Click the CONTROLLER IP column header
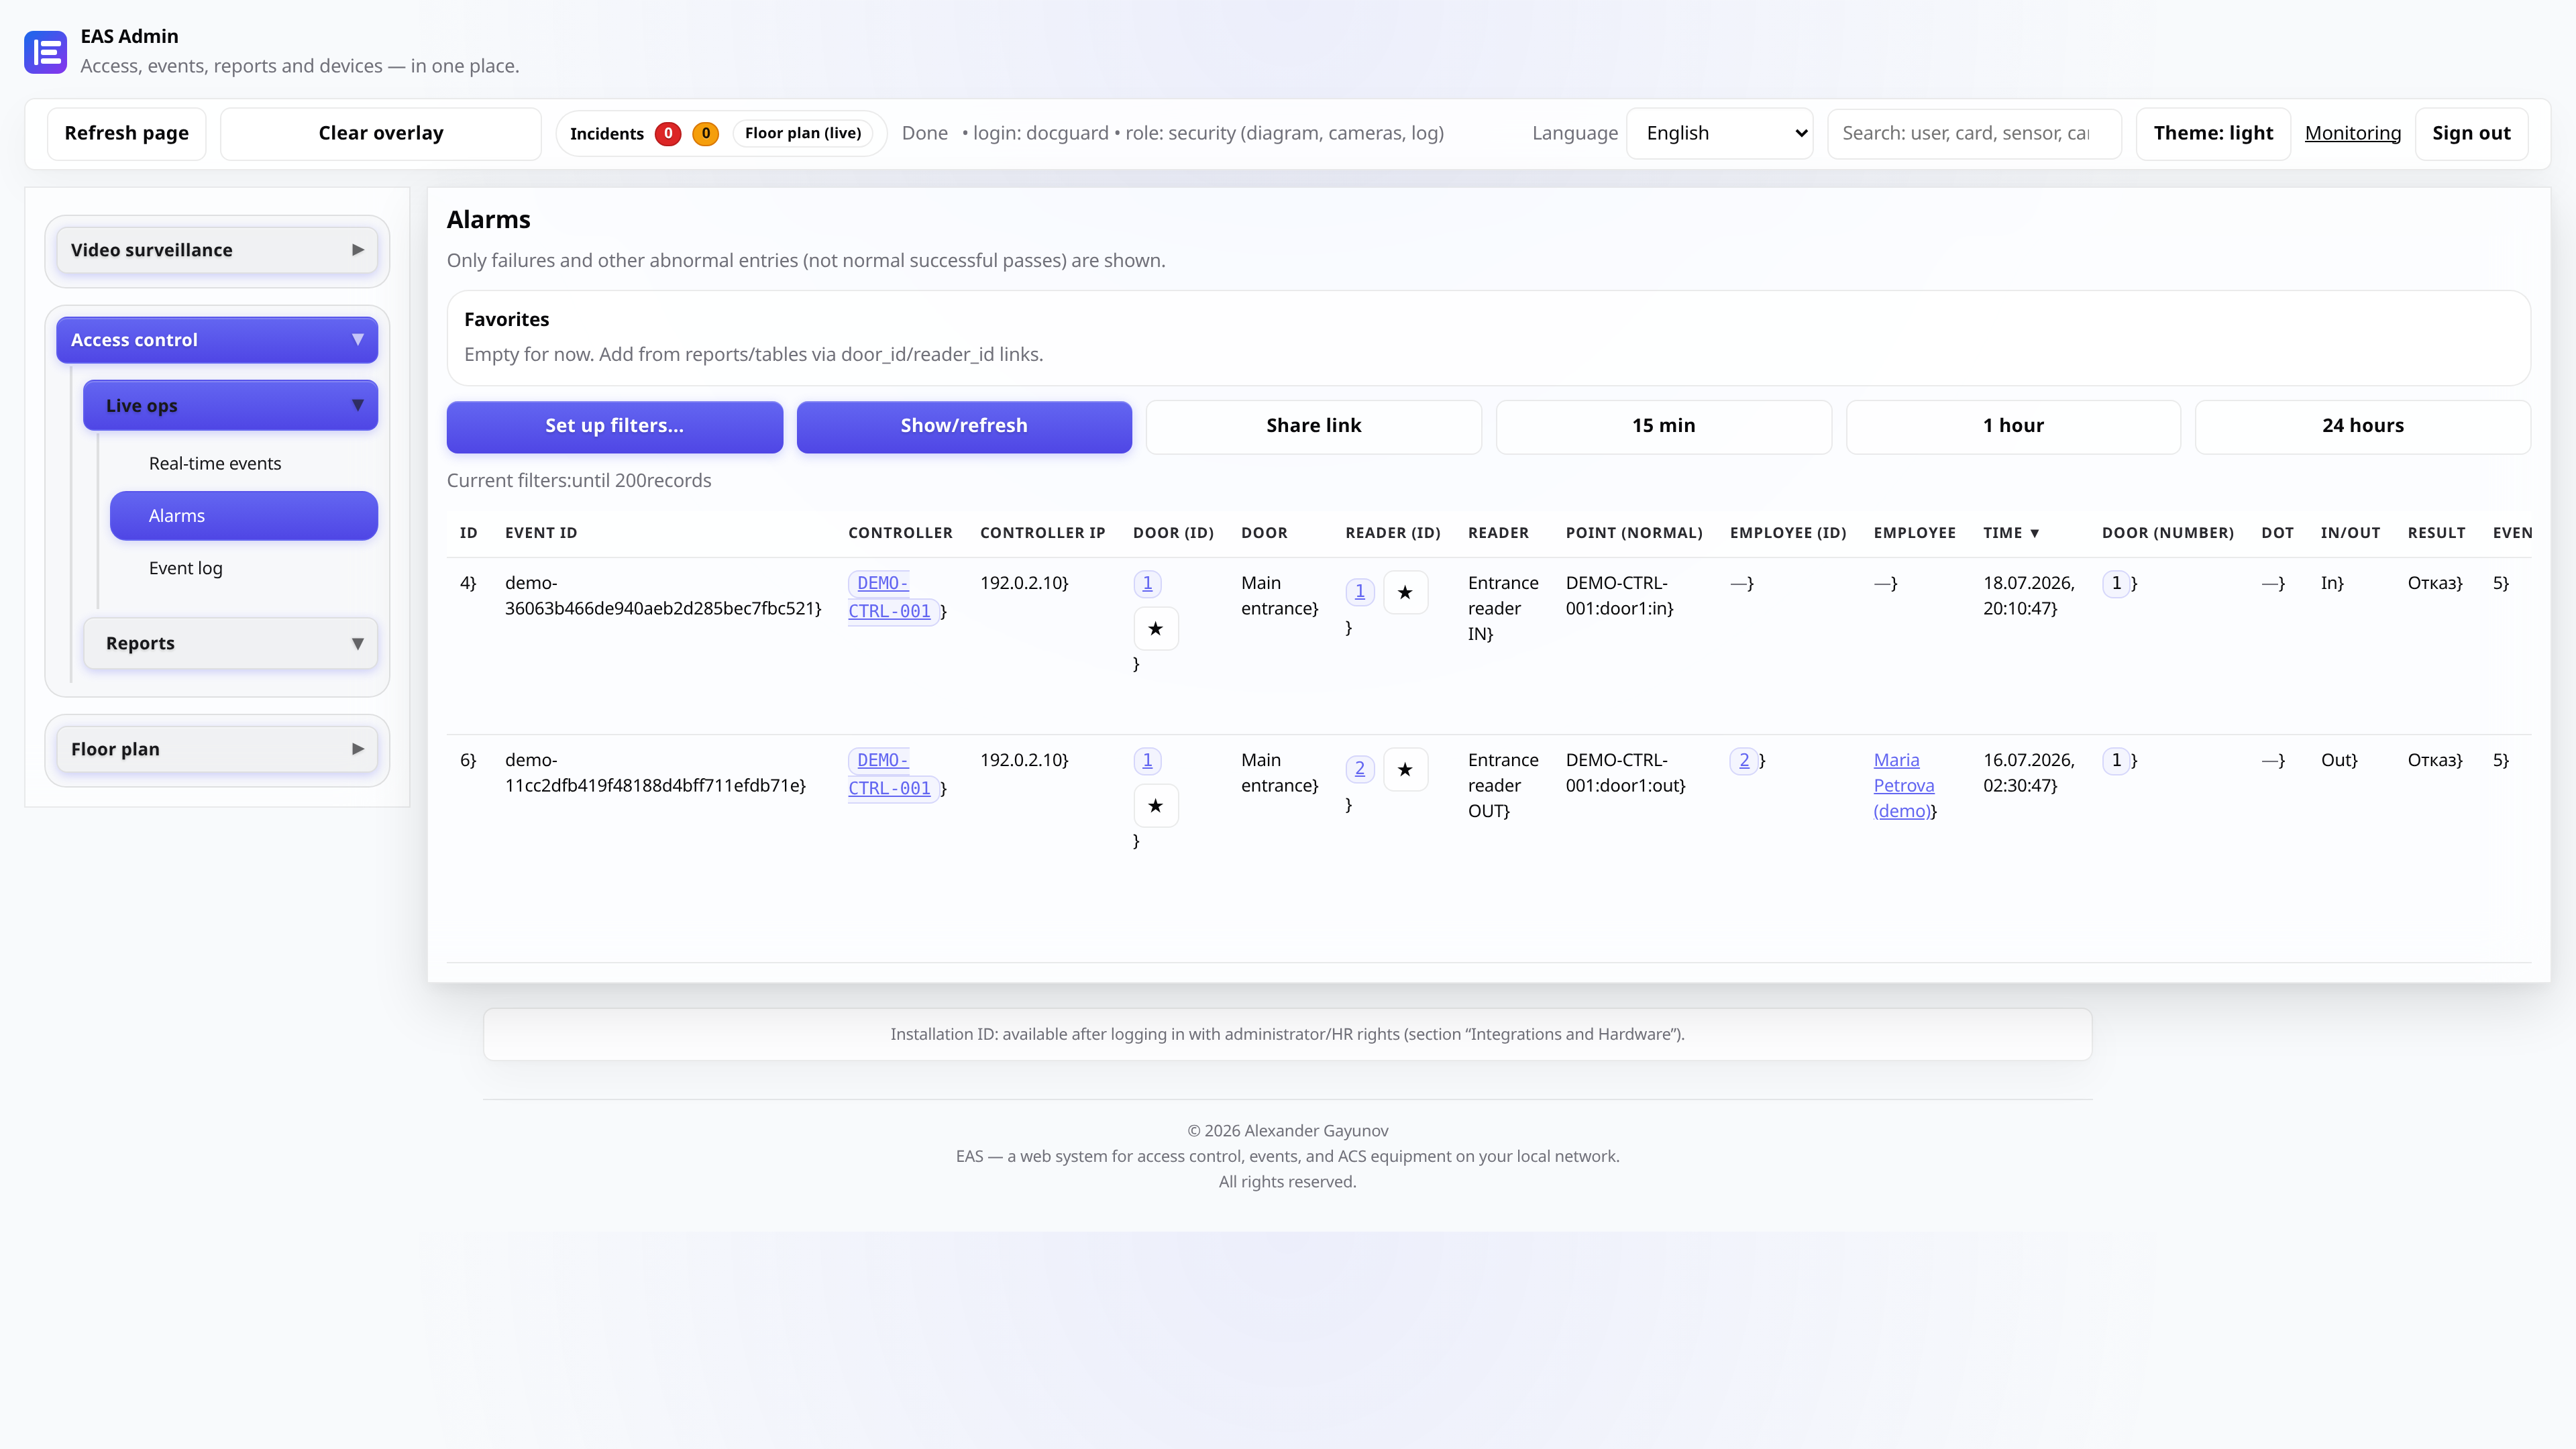The height and width of the screenshot is (1449, 2576). pos(1043,533)
